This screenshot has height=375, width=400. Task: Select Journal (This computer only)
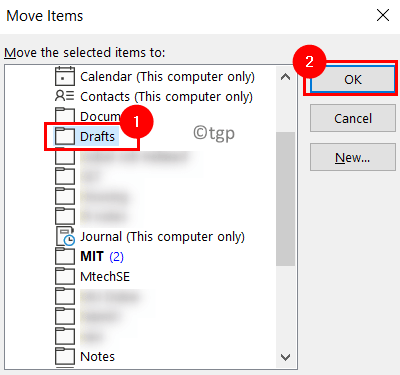tap(162, 237)
